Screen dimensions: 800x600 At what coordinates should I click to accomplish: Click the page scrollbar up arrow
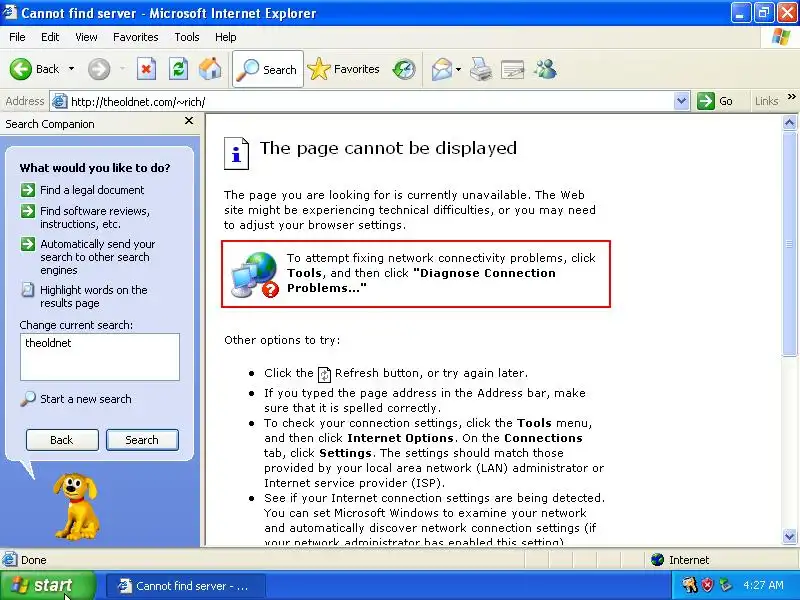789,122
